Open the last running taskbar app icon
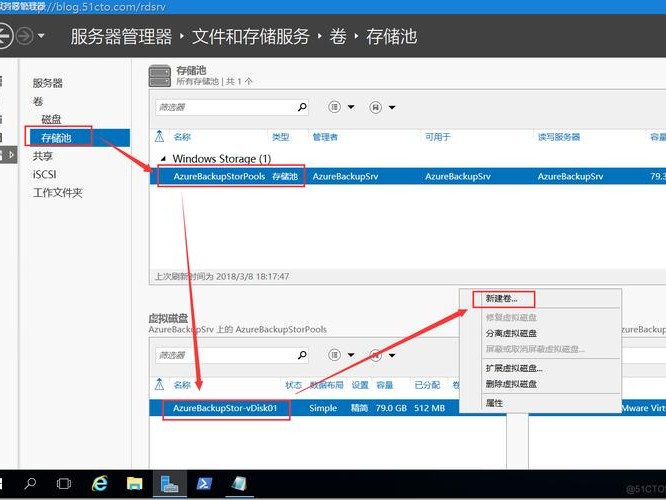Image resolution: width=666 pixels, height=500 pixels. click(x=239, y=483)
